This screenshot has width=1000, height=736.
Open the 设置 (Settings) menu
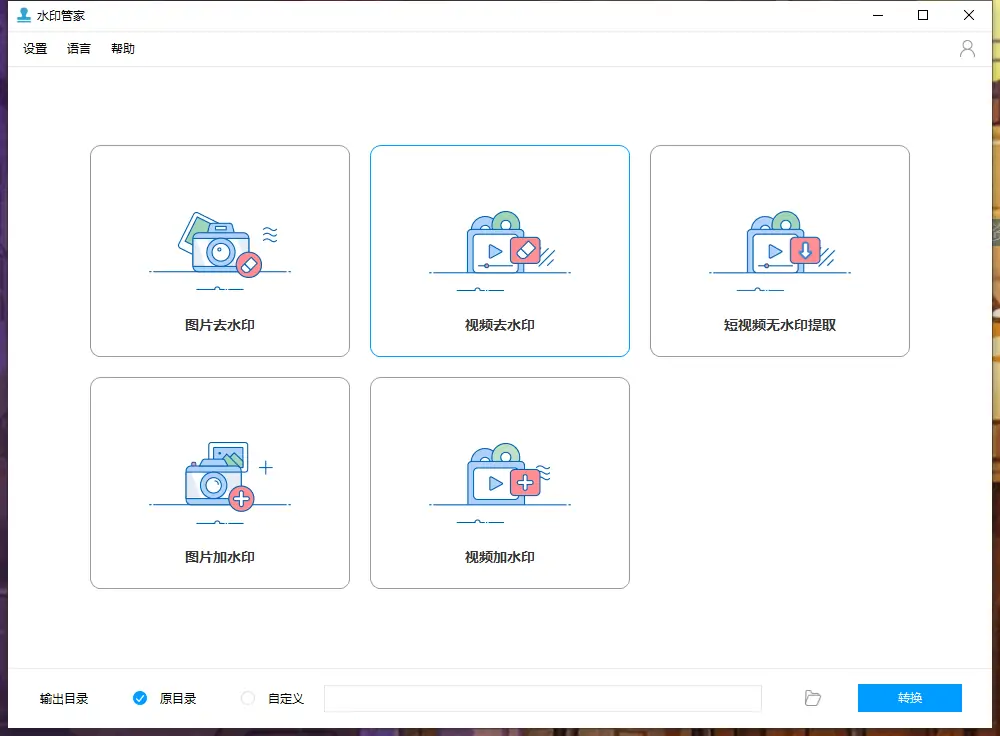(33, 47)
